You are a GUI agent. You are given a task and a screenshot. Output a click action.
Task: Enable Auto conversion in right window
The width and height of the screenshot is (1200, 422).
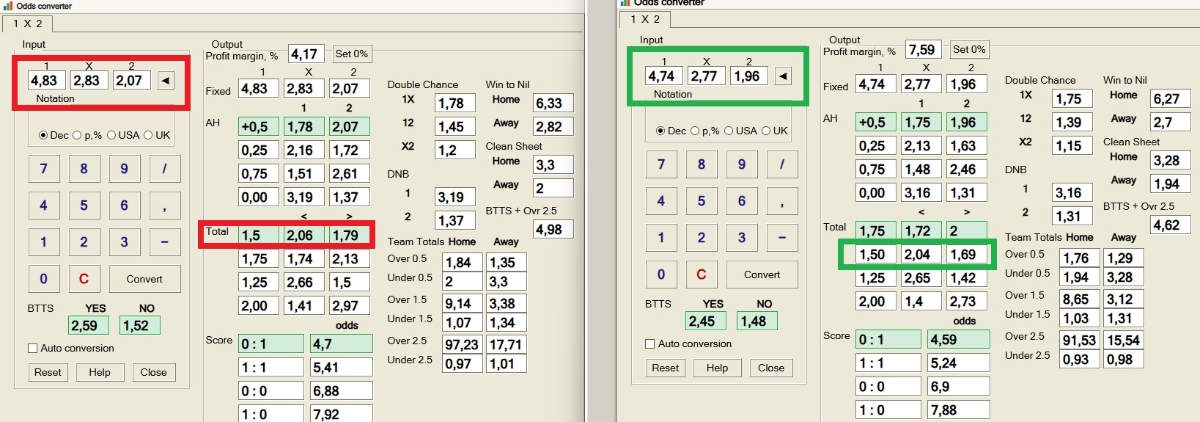(687, 344)
